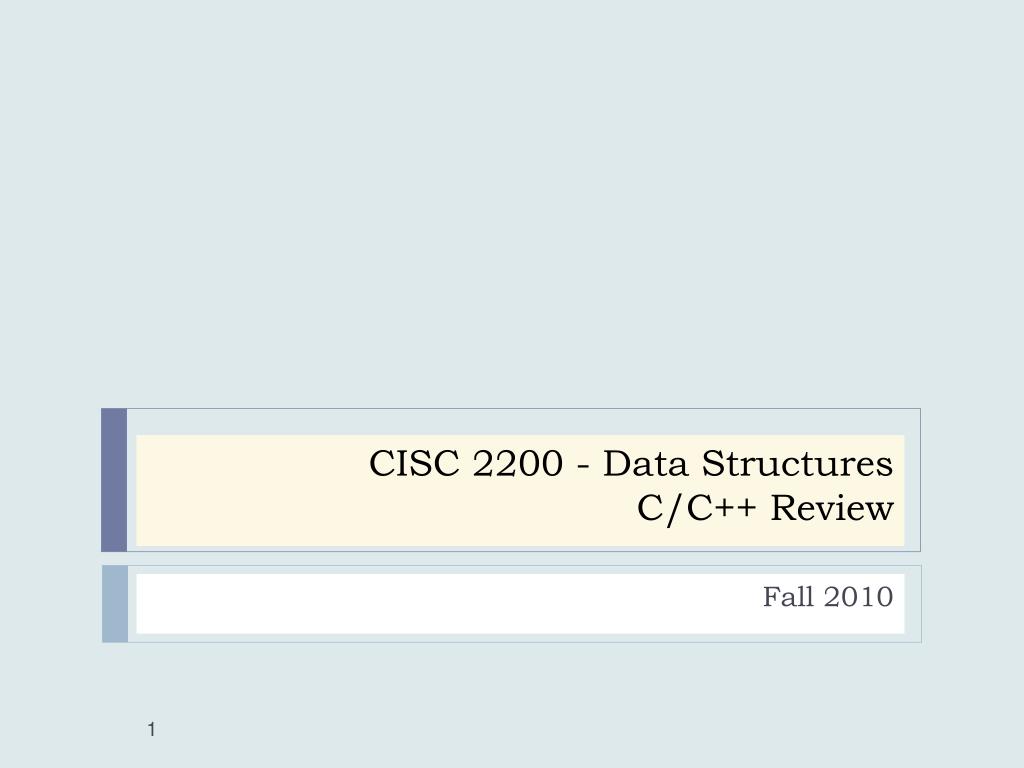
Task: Click the word "Review" in the title
Action: (x=832, y=509)
